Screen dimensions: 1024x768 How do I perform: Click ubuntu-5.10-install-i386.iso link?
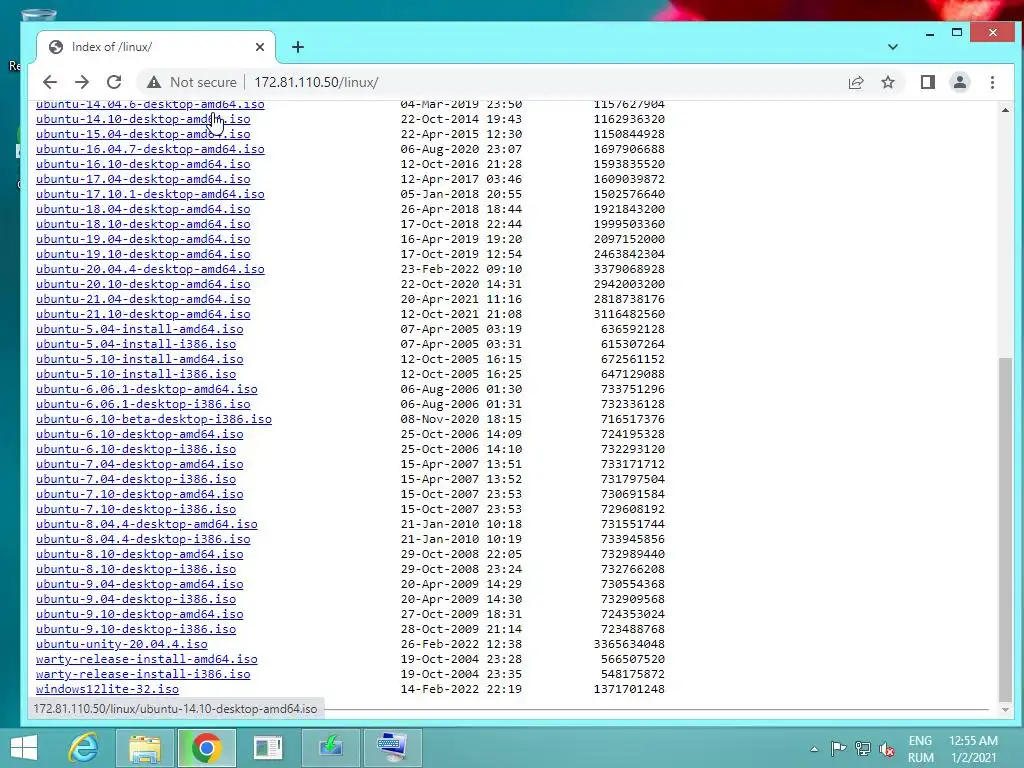(x=136, y=374)
